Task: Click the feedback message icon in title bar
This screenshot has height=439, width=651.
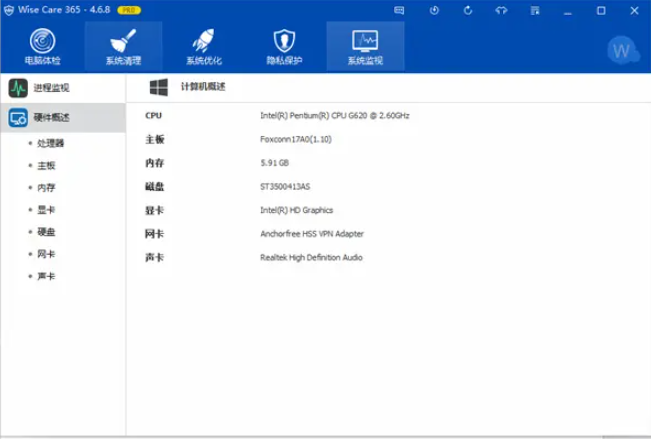Action: (399, 10)
